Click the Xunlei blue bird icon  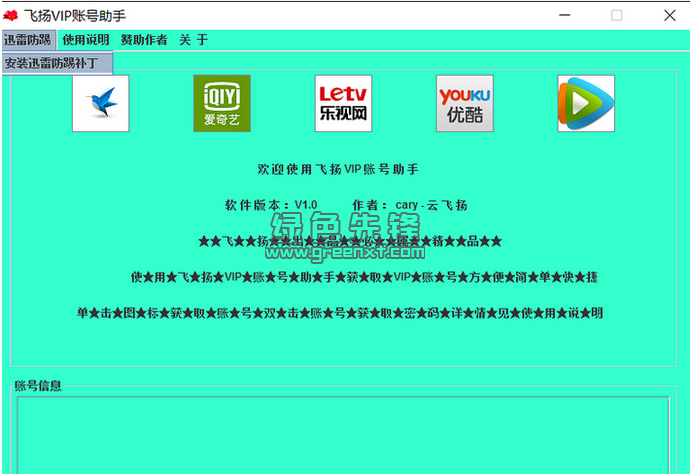pyautogui.click(x=101, y=103)
